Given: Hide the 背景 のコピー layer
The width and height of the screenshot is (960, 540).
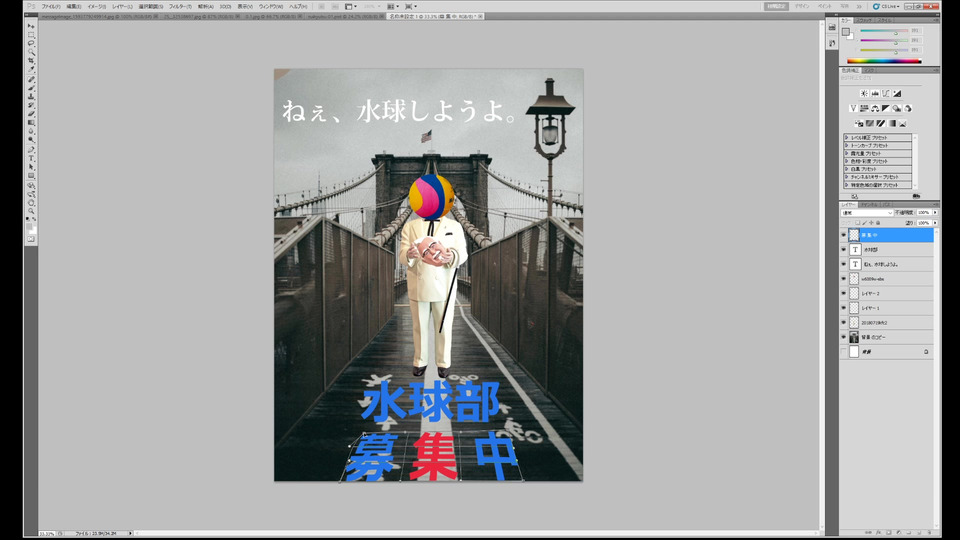Looking at the screenshot, I should click(844, 337).
